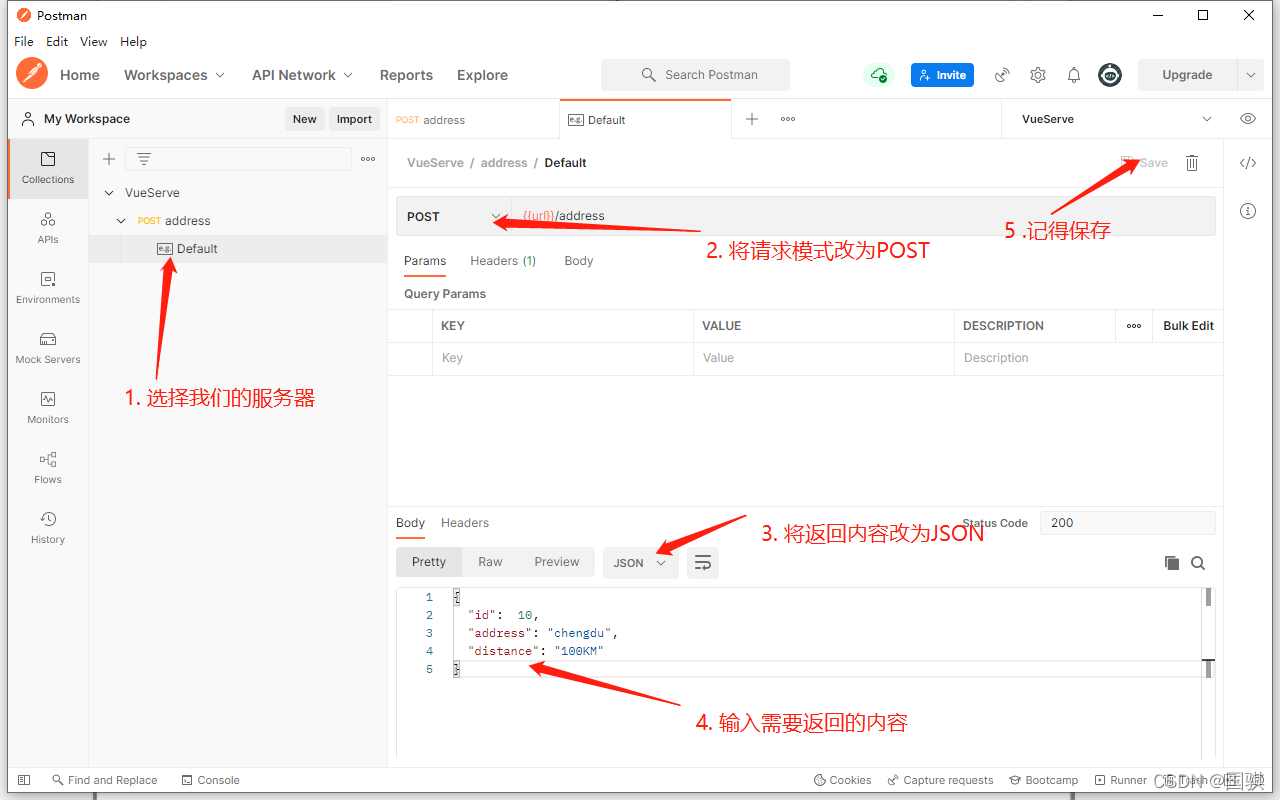Toggle line wrap in response body
Viewport: 1280px width, 800px height.
tap(703, 563)
